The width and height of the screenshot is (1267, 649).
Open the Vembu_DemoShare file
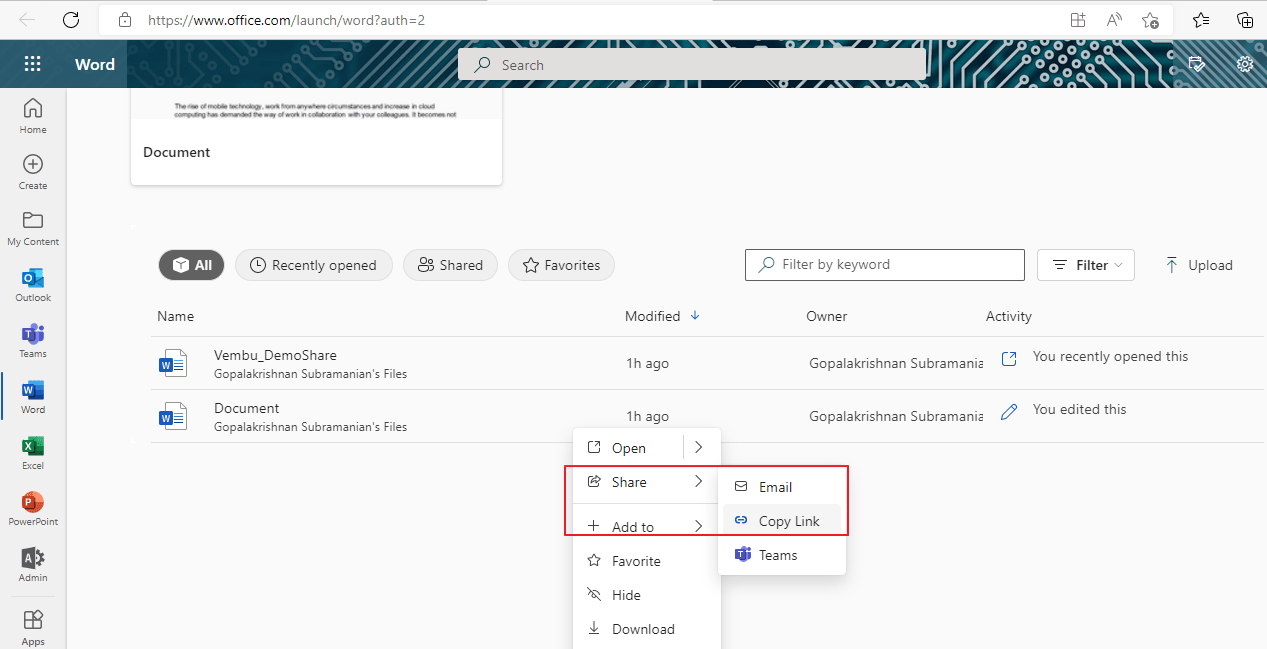tap(275, 355)
